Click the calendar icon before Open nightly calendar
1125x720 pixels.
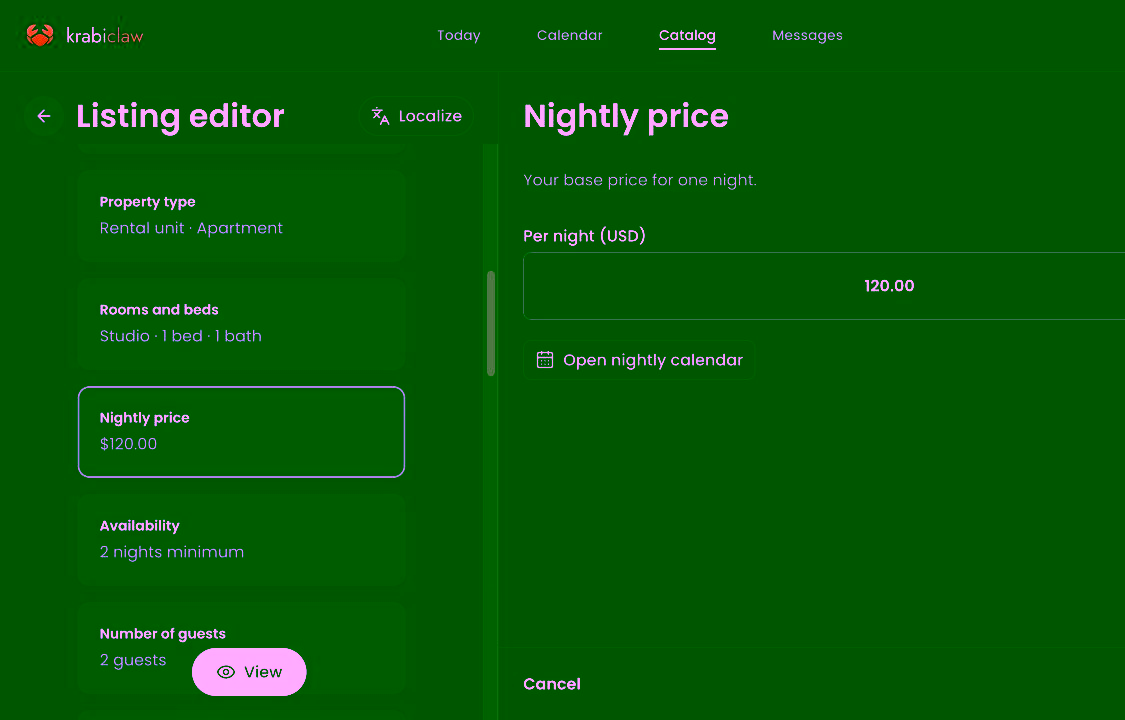tap(545, 360)
